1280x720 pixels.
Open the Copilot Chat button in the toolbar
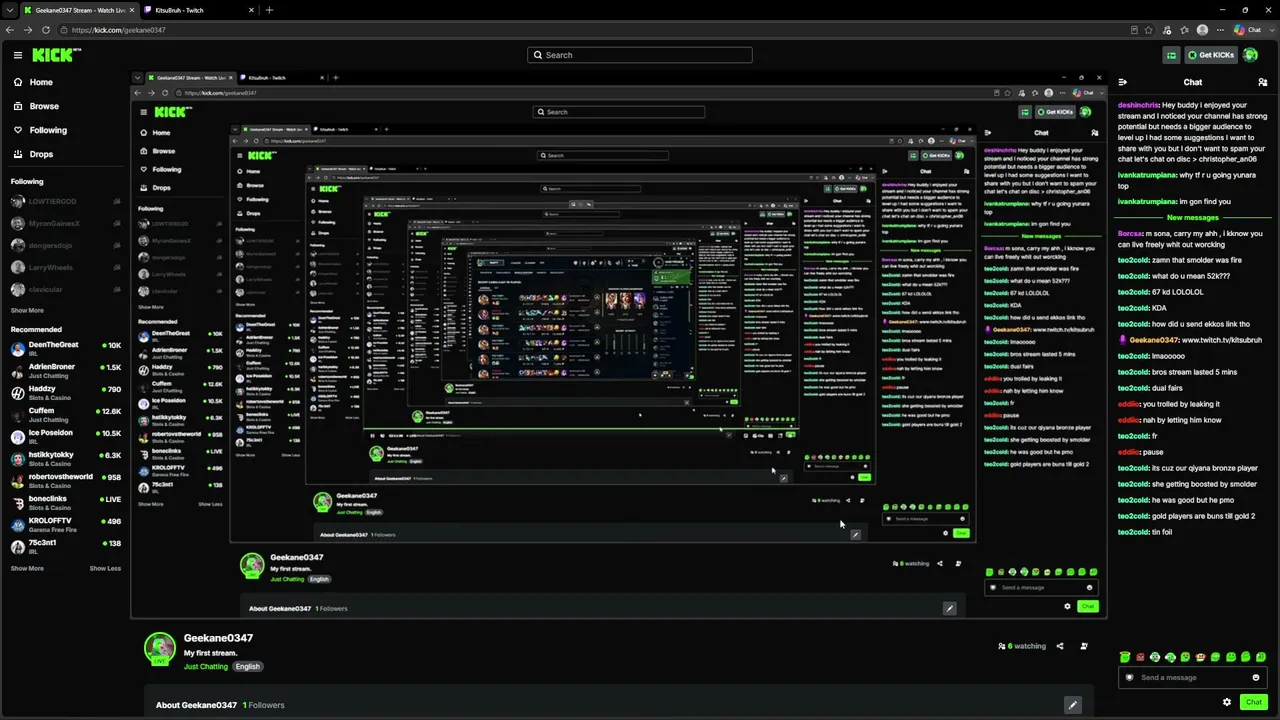point(1247,30)
